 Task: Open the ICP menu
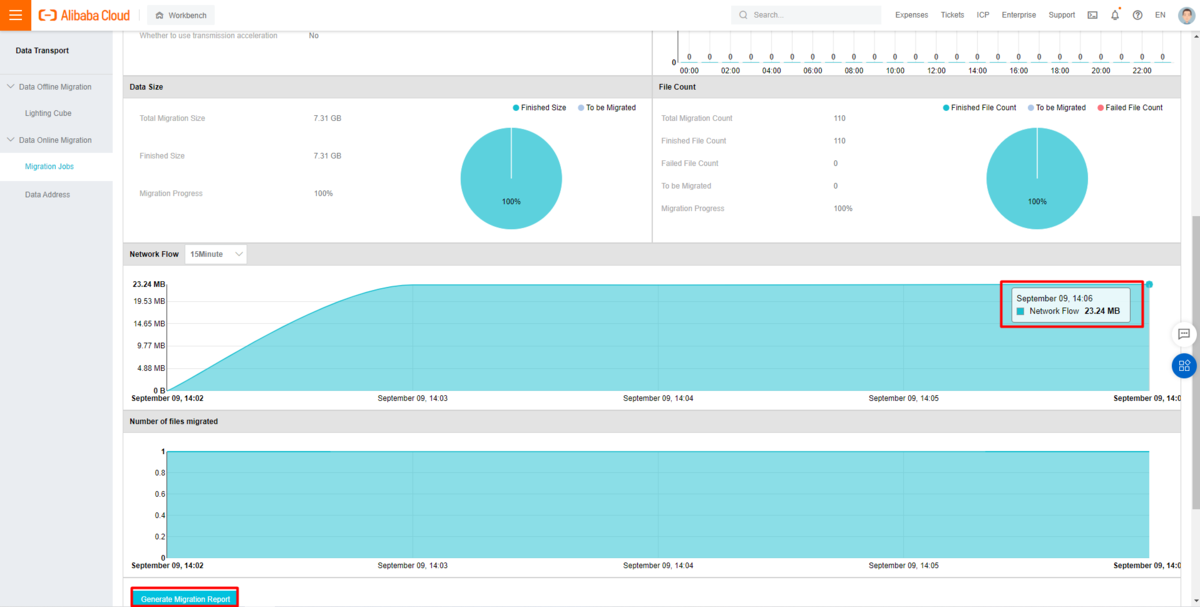click(983, 15)
